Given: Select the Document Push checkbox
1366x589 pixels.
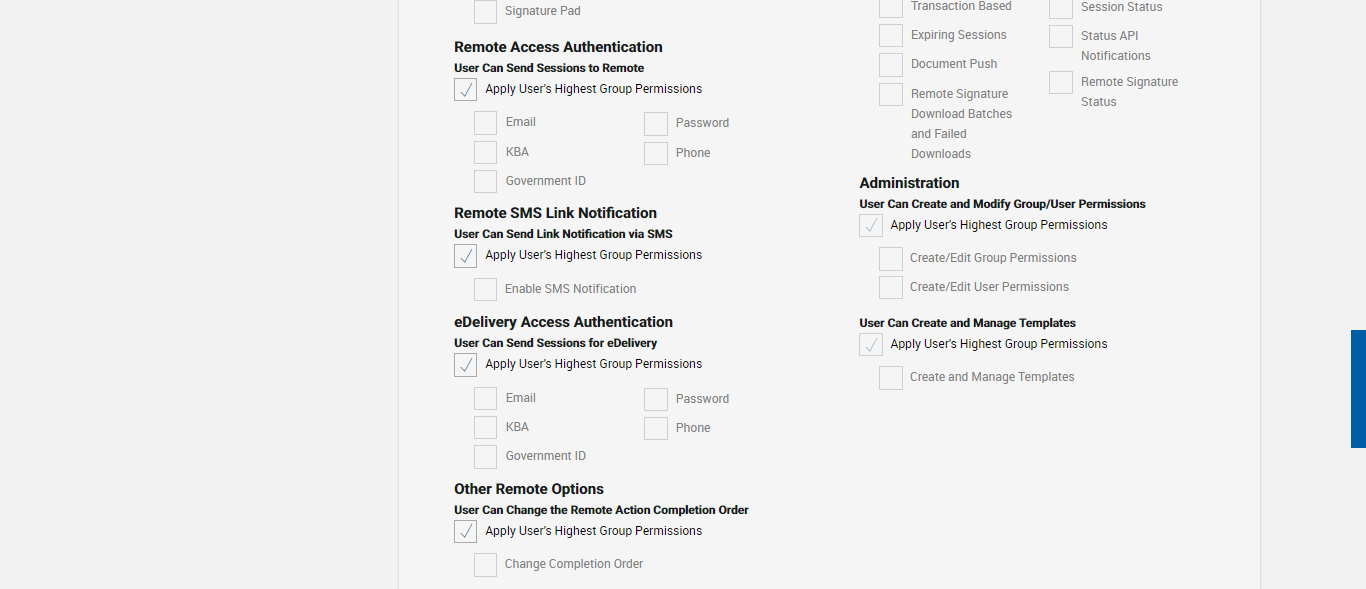Looking at the screenshot, I should tap(891, 65).
